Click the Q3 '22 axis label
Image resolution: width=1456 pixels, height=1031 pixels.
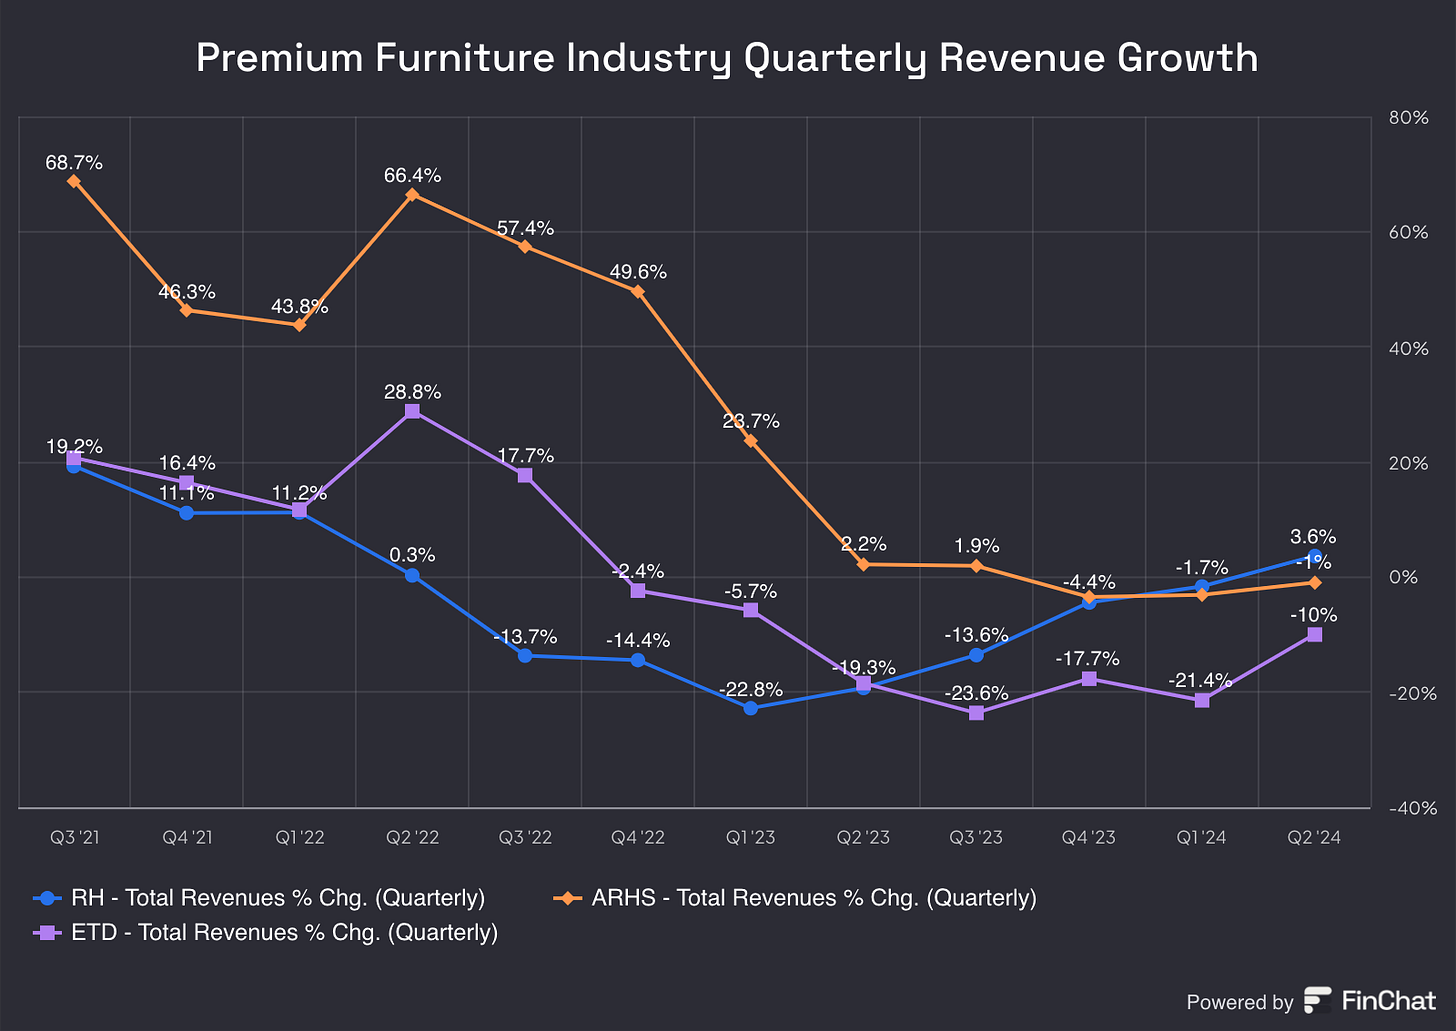pos(525,838)
